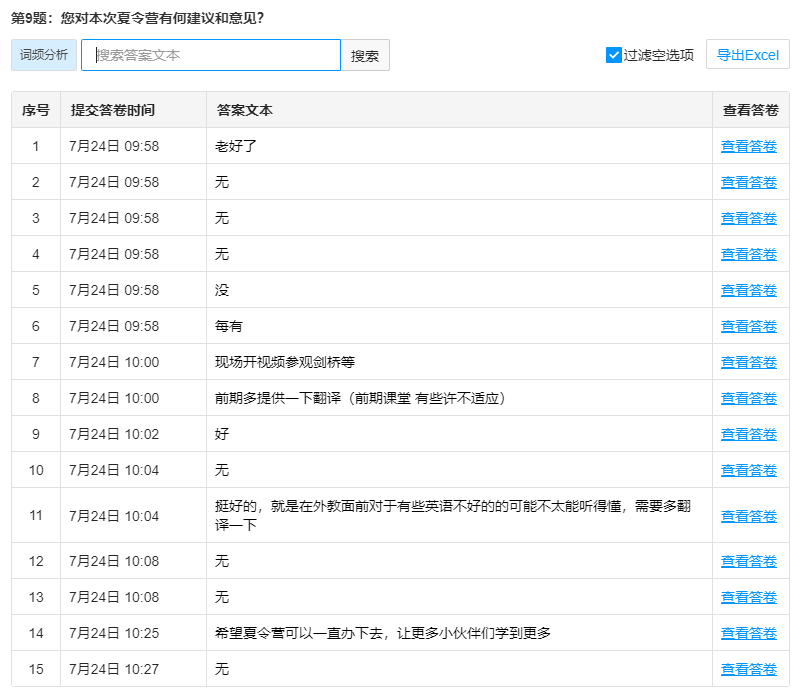
Task: Click 查看答卷 for row 7 剑桥 answer
Action: (x=748, y=362)
